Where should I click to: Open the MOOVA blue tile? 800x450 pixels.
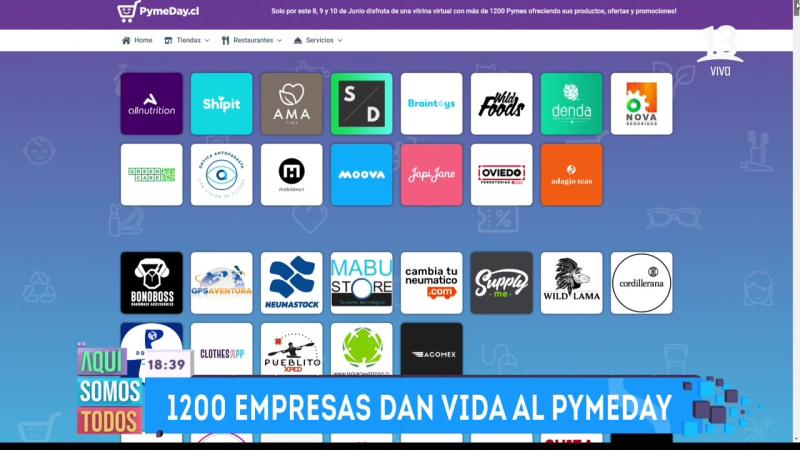(x=362, y=175)
